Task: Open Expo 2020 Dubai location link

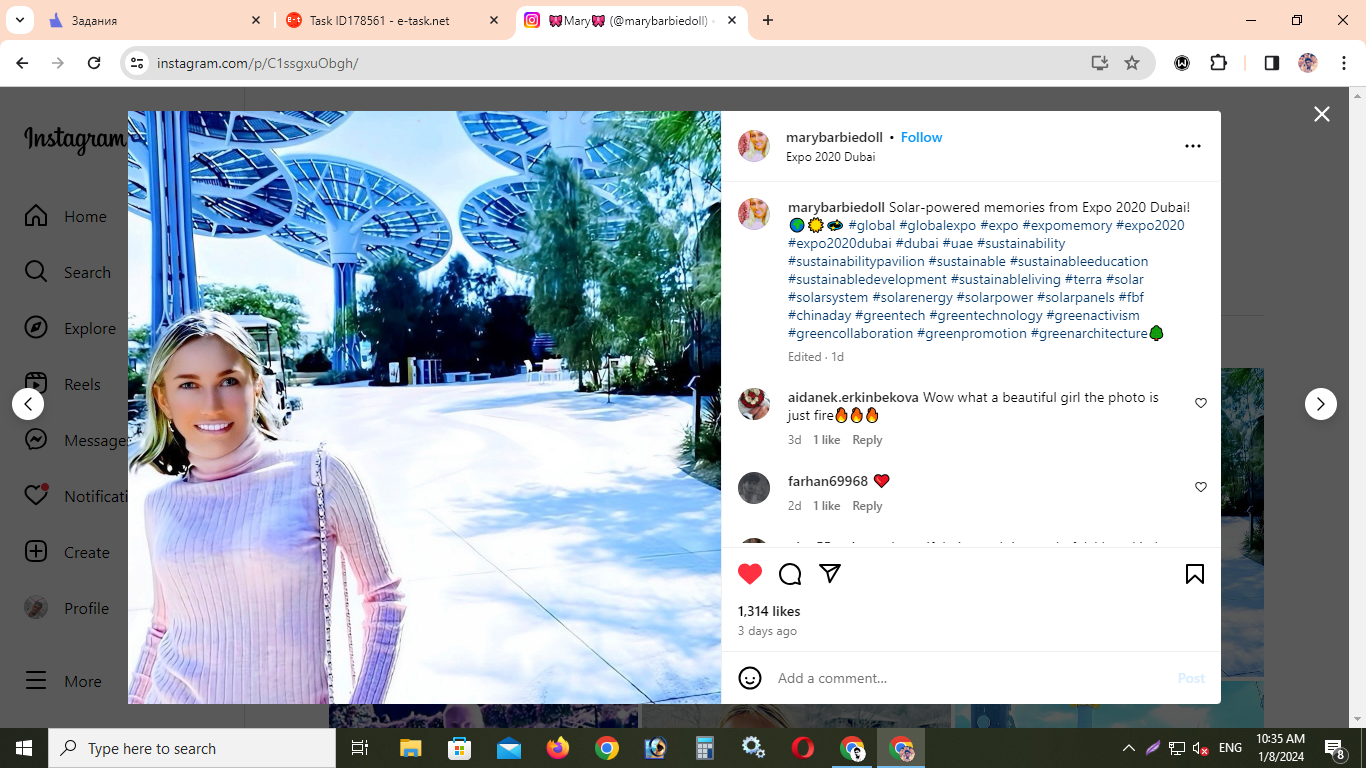Action: click(x=830, y=157)
